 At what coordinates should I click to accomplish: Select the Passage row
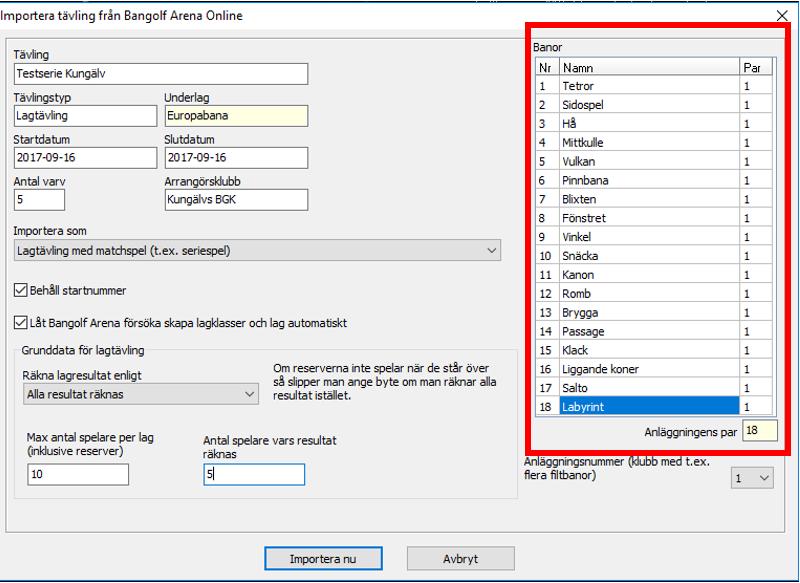point(654,331)
